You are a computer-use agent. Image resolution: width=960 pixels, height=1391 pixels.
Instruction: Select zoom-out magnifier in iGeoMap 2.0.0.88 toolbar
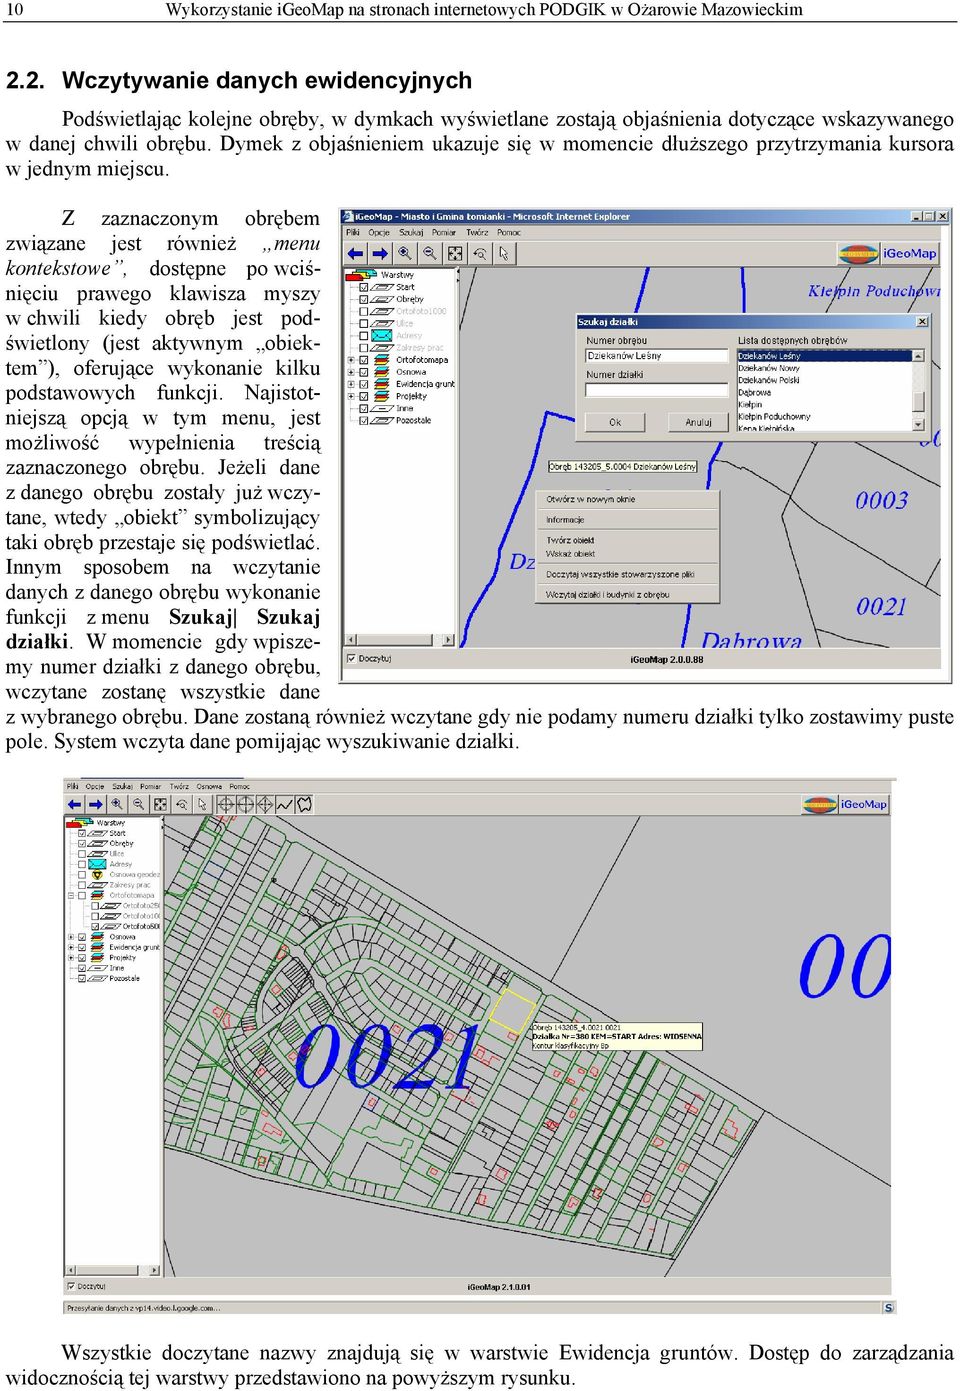click(x=430, y=253)
